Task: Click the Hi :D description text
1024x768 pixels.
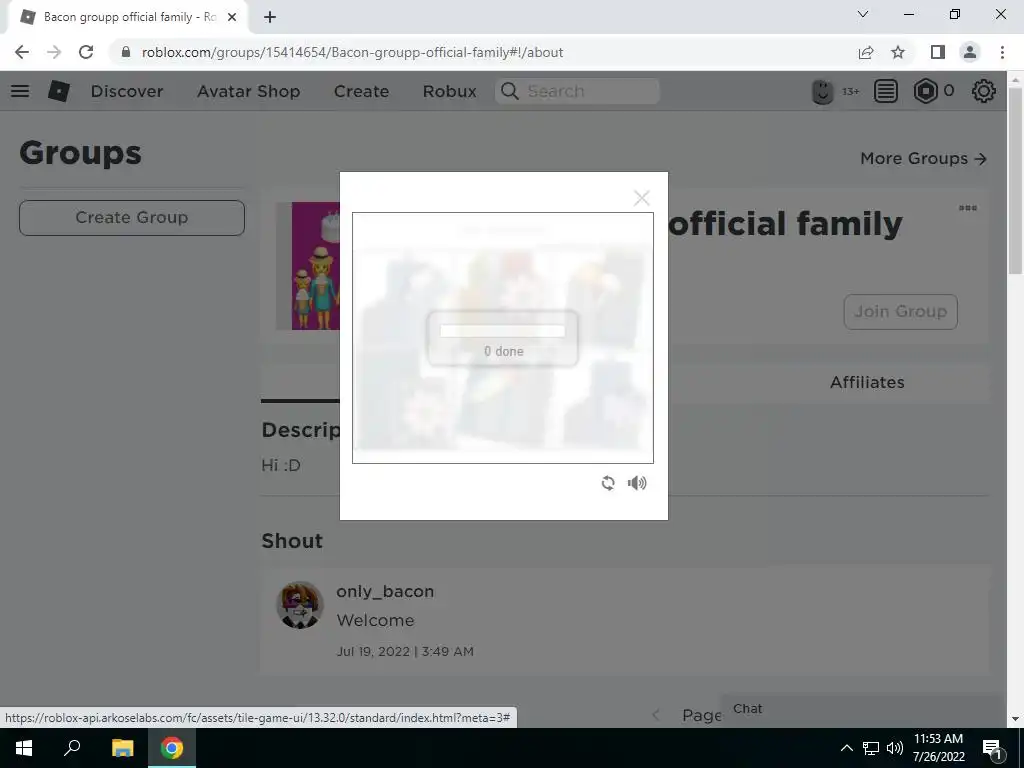Action: 281,465
